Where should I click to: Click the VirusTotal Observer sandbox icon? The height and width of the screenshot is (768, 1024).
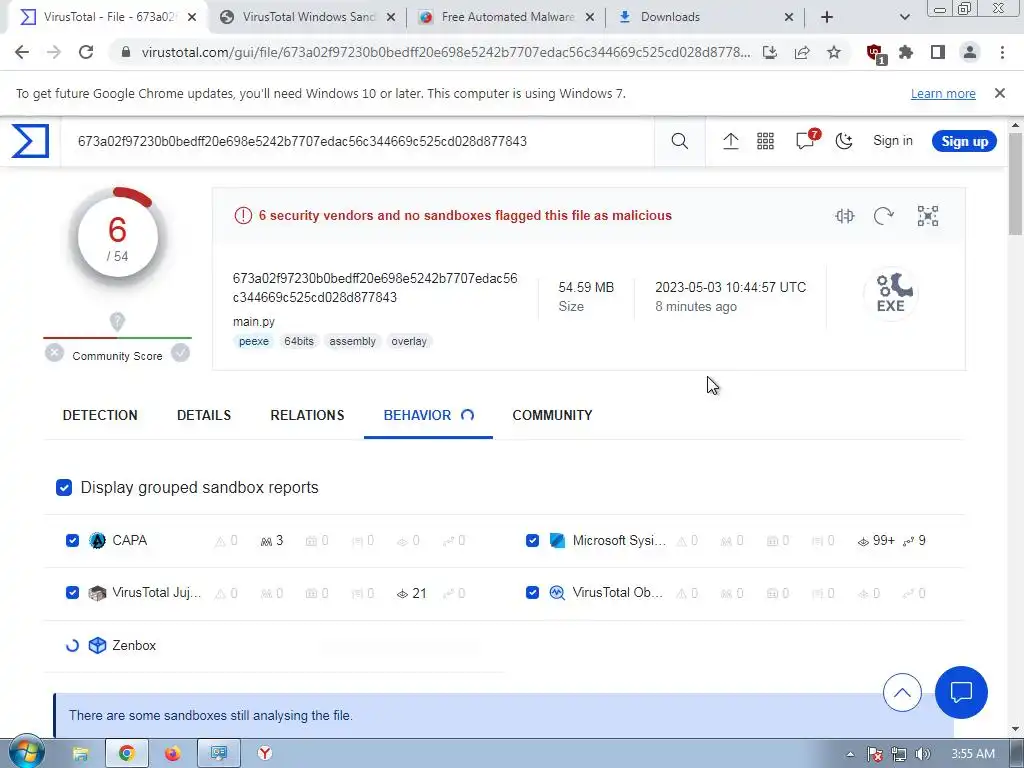tap(557, 593)
